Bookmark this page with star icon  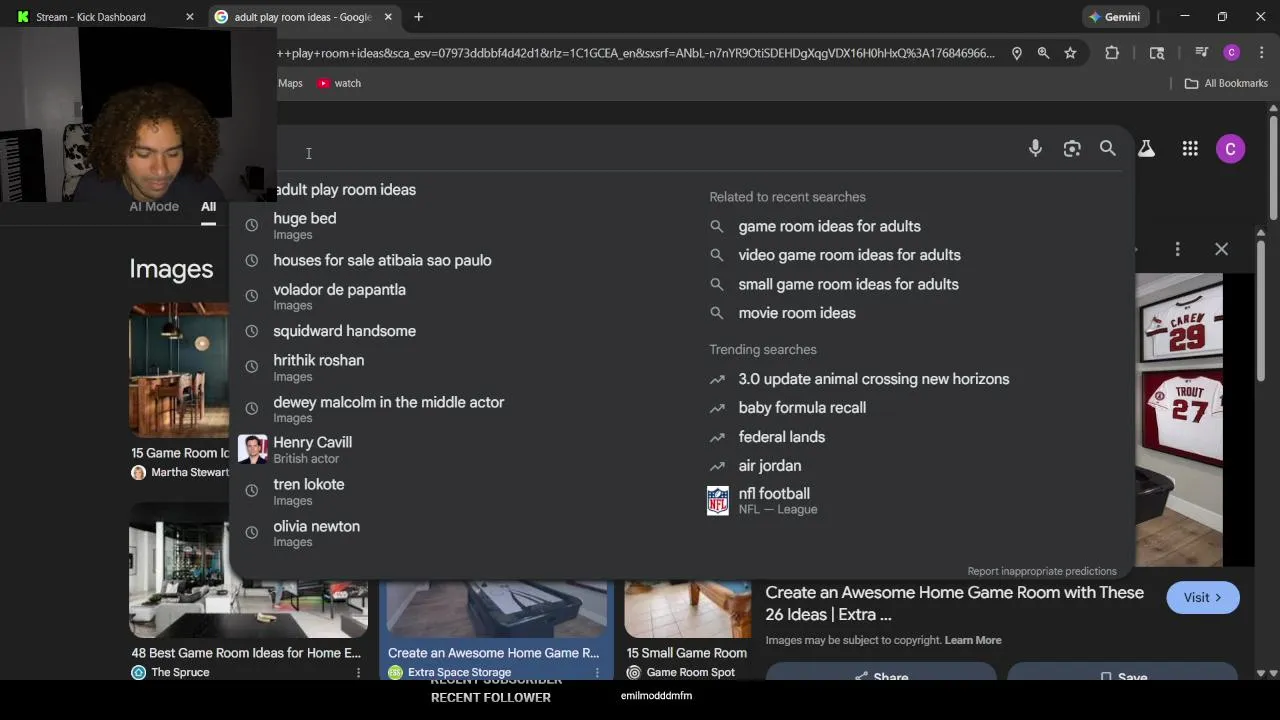tap(1070, 53)
